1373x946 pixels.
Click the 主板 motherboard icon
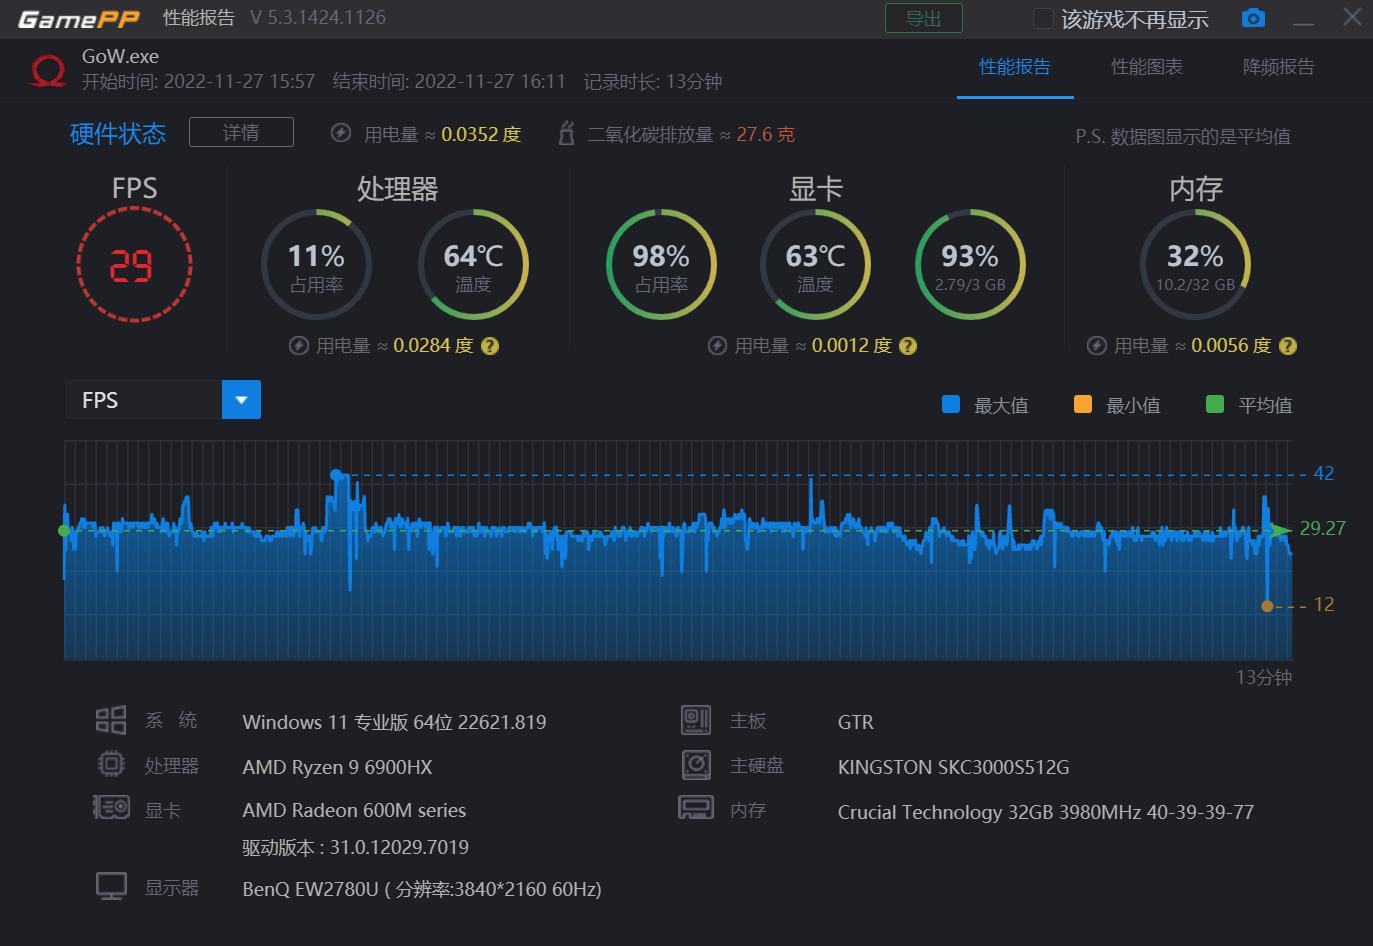(695, 719)
